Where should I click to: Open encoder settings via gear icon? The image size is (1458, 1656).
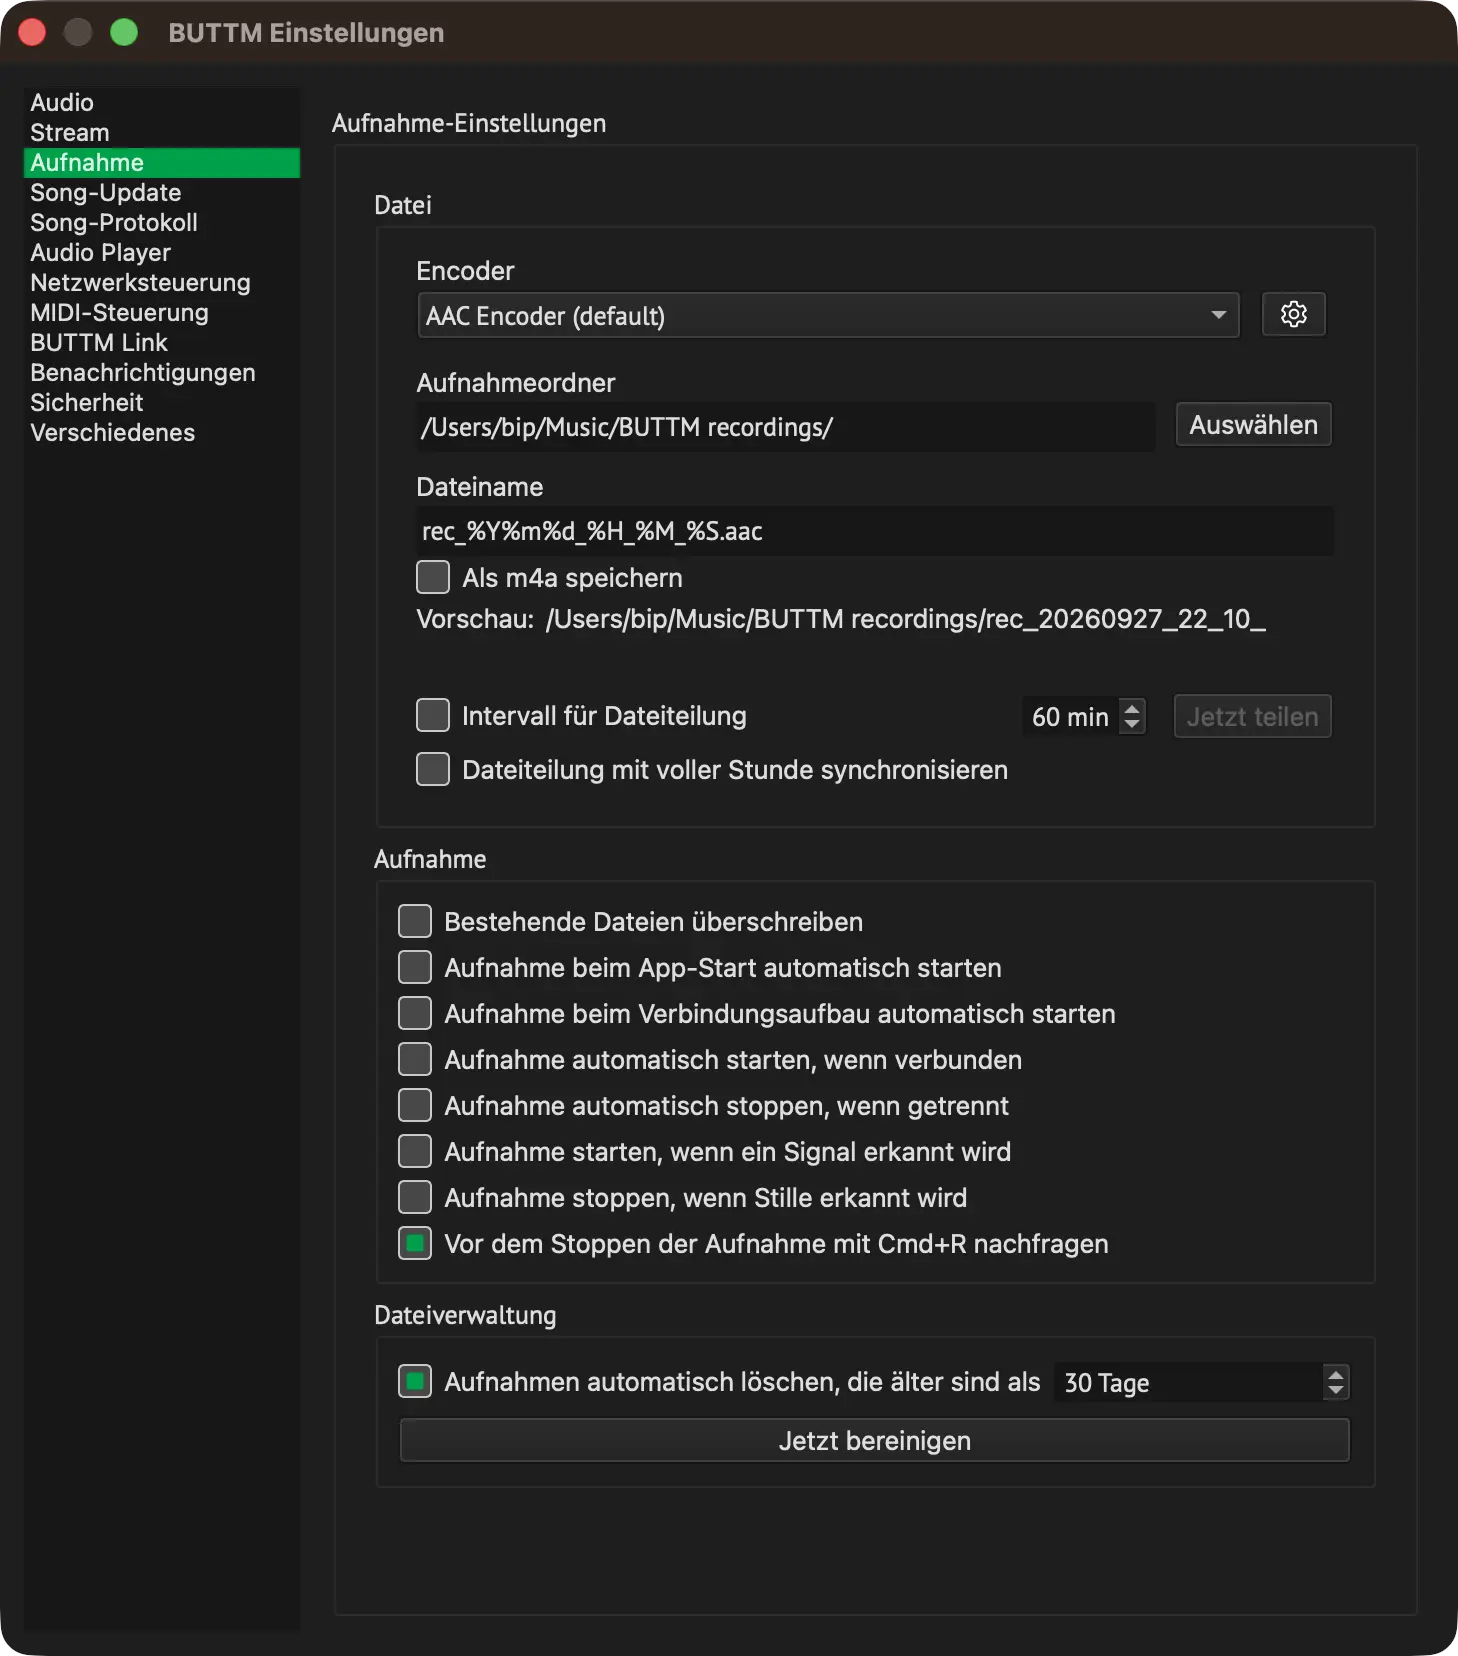click(x=1293, y=315)
